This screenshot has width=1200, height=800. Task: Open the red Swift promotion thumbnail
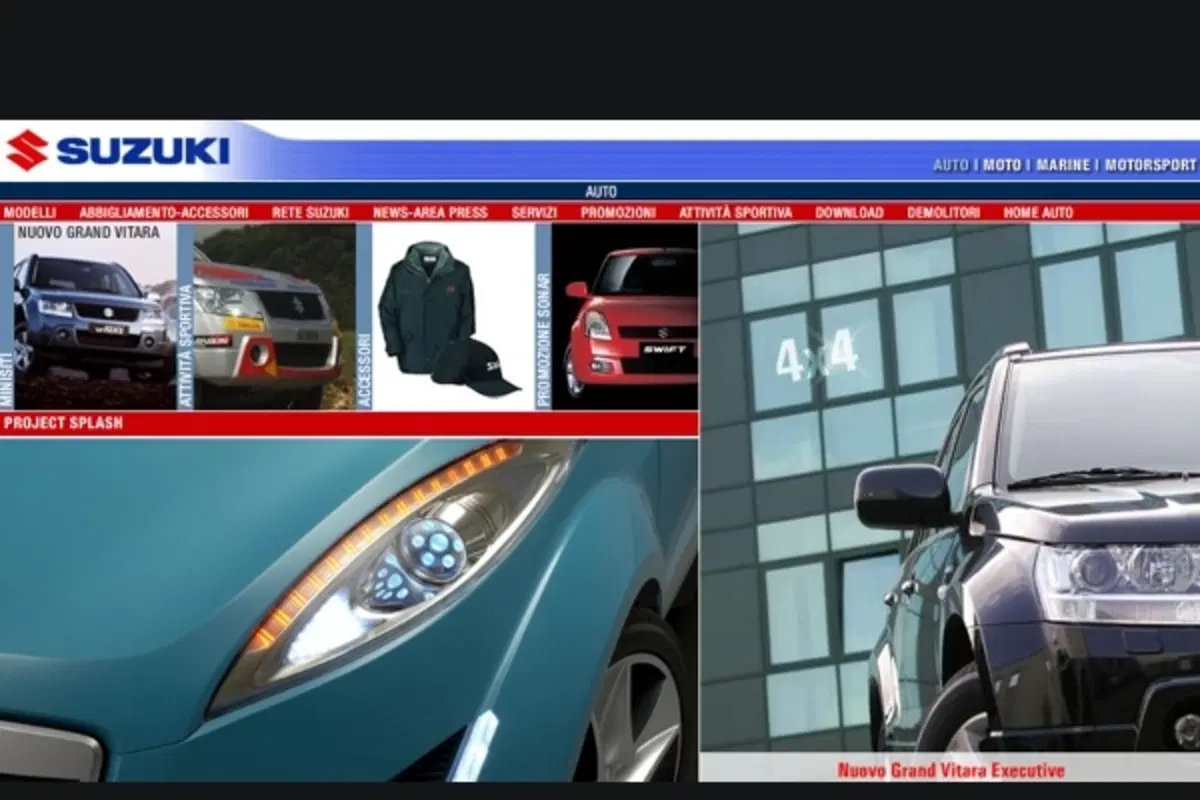click(x=625, y=316)
